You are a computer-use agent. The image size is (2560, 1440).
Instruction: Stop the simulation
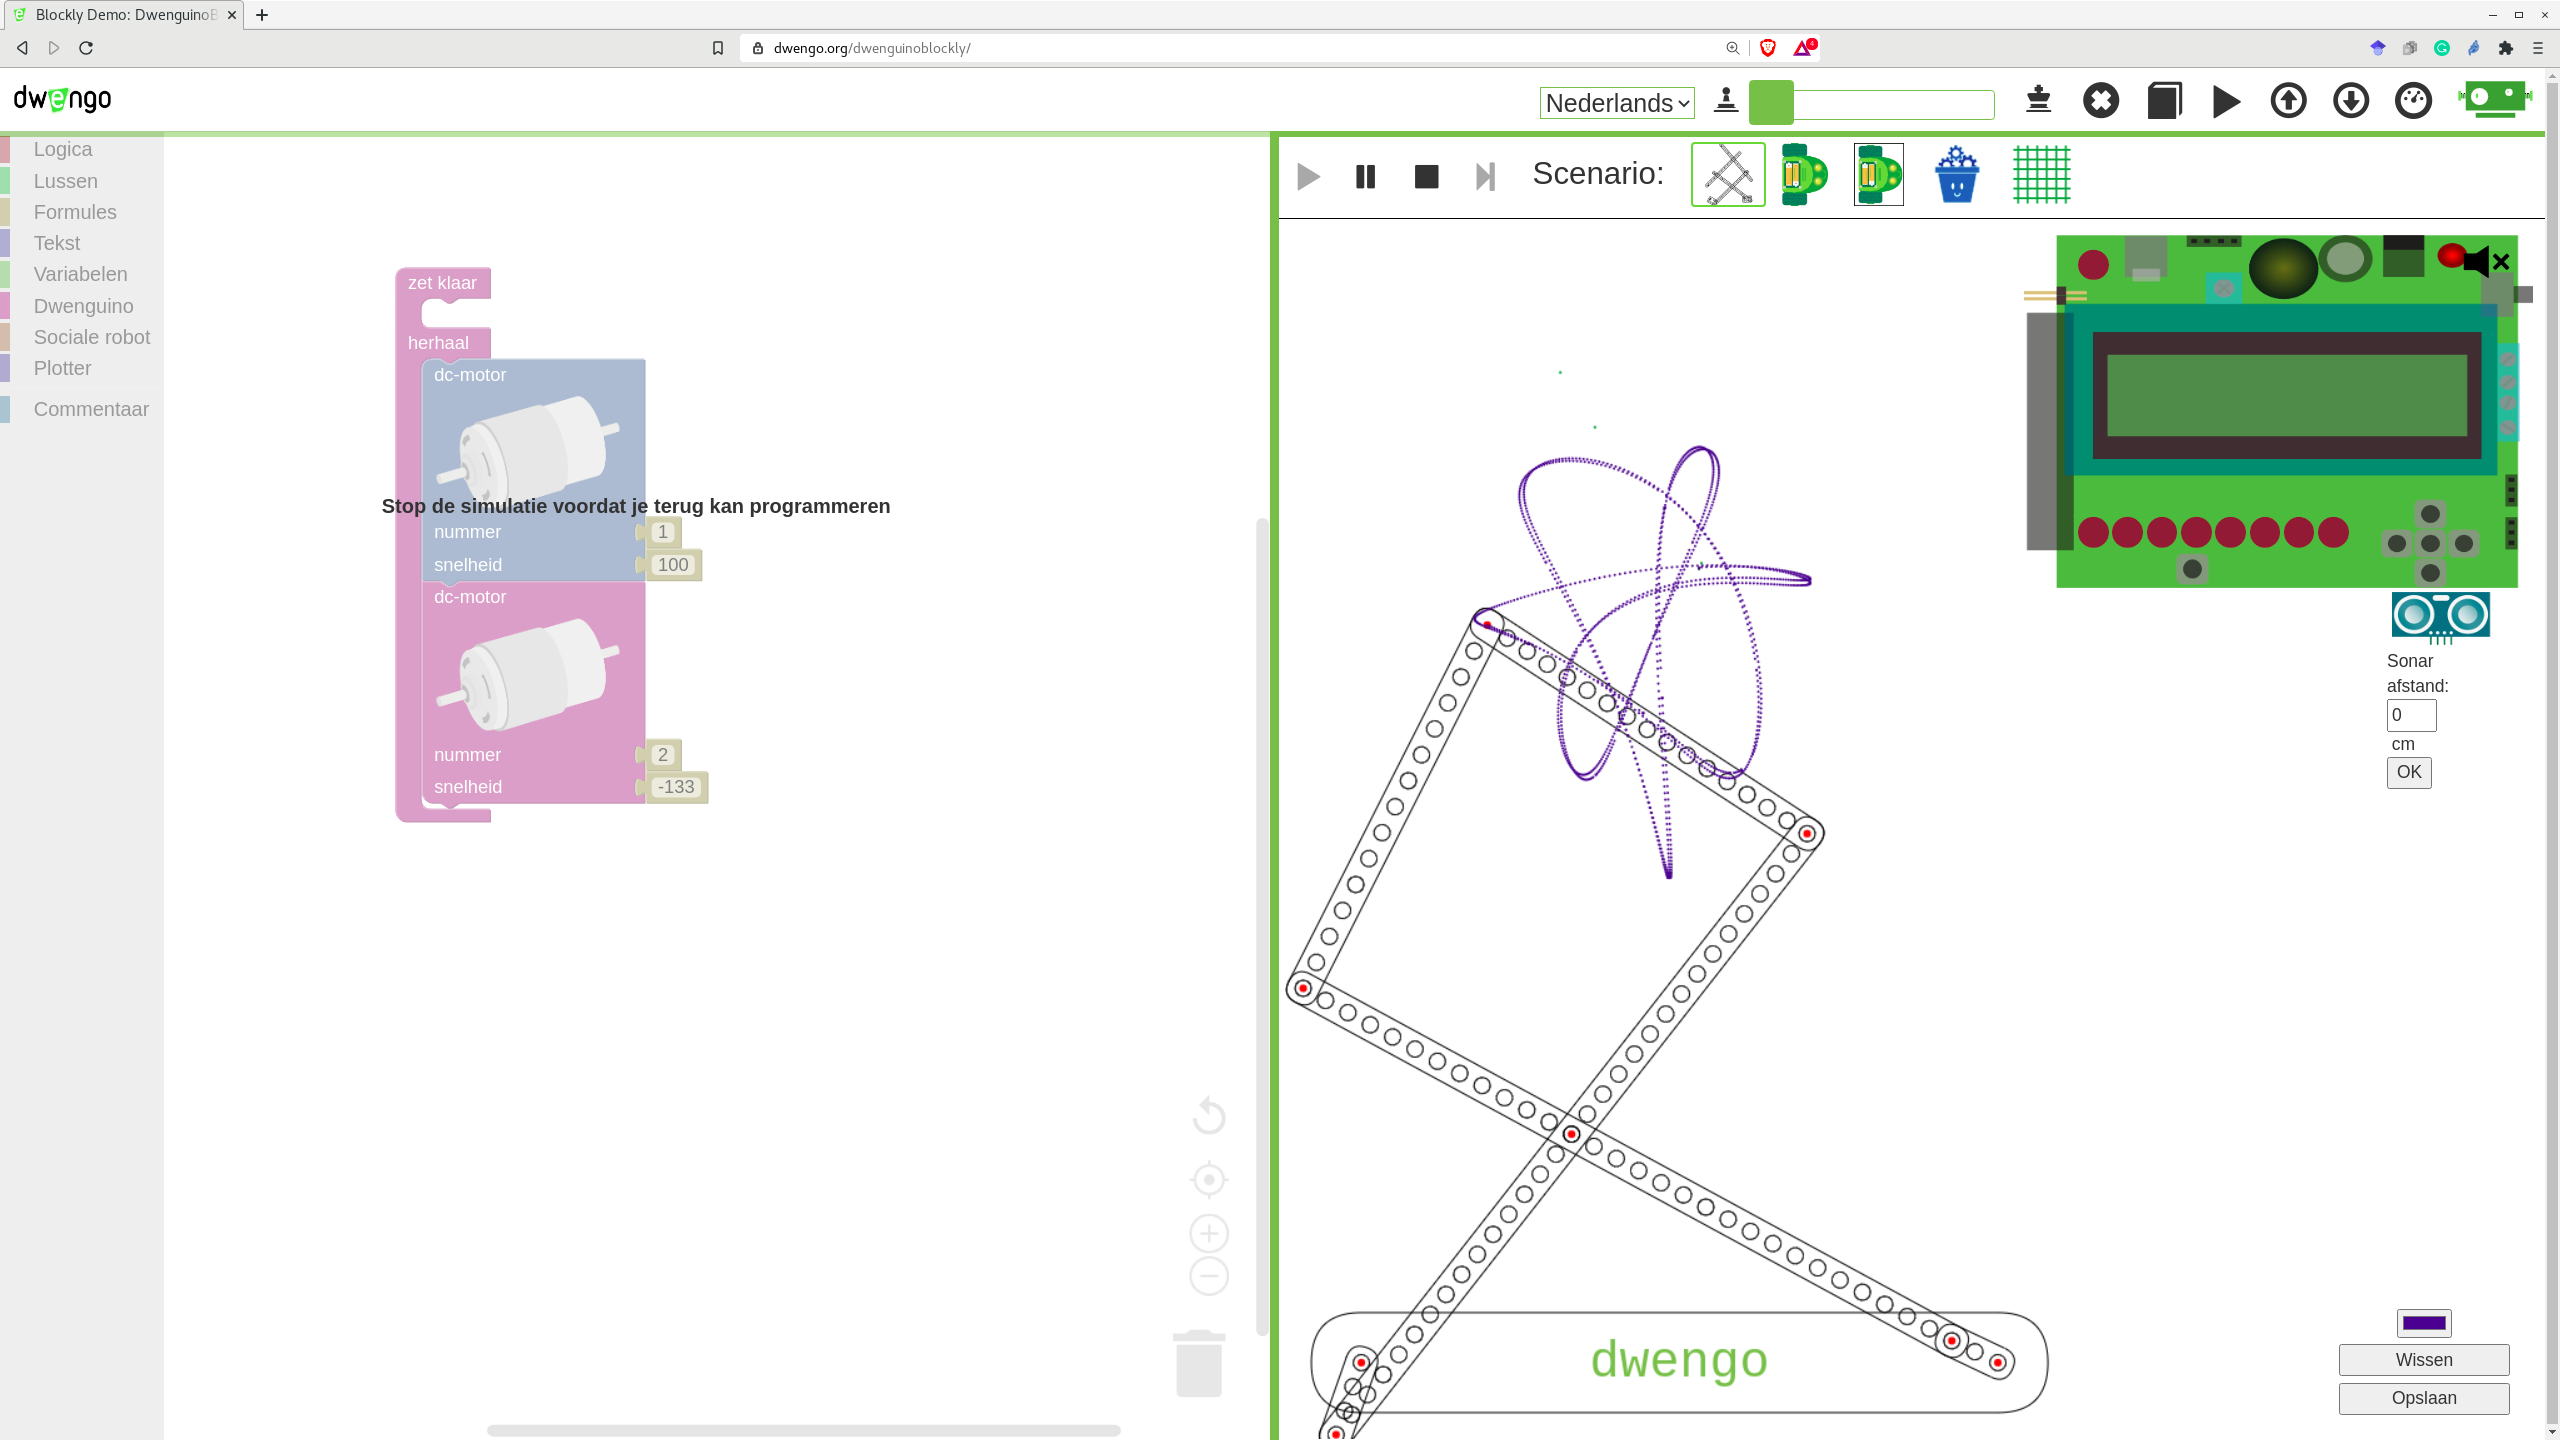[1426, 177]
